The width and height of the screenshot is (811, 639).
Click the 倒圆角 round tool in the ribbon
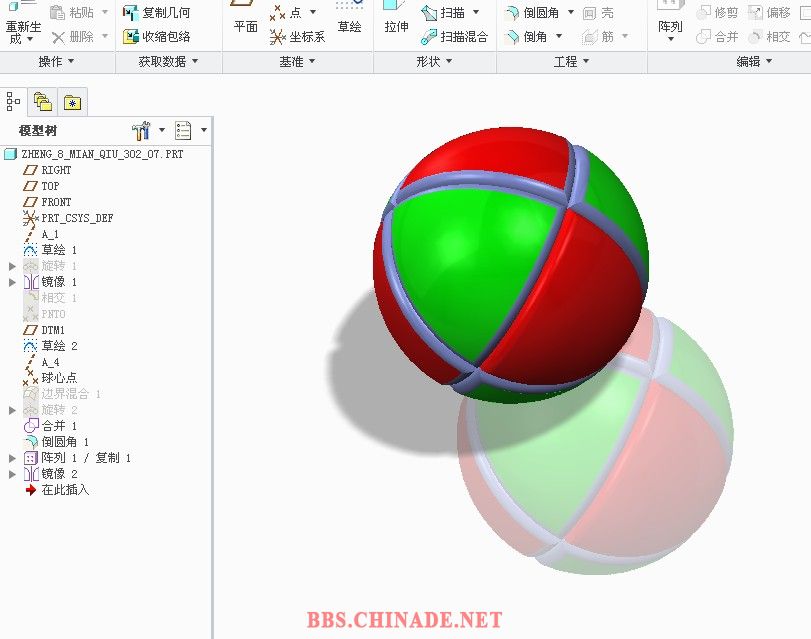[x=532, y=12]
